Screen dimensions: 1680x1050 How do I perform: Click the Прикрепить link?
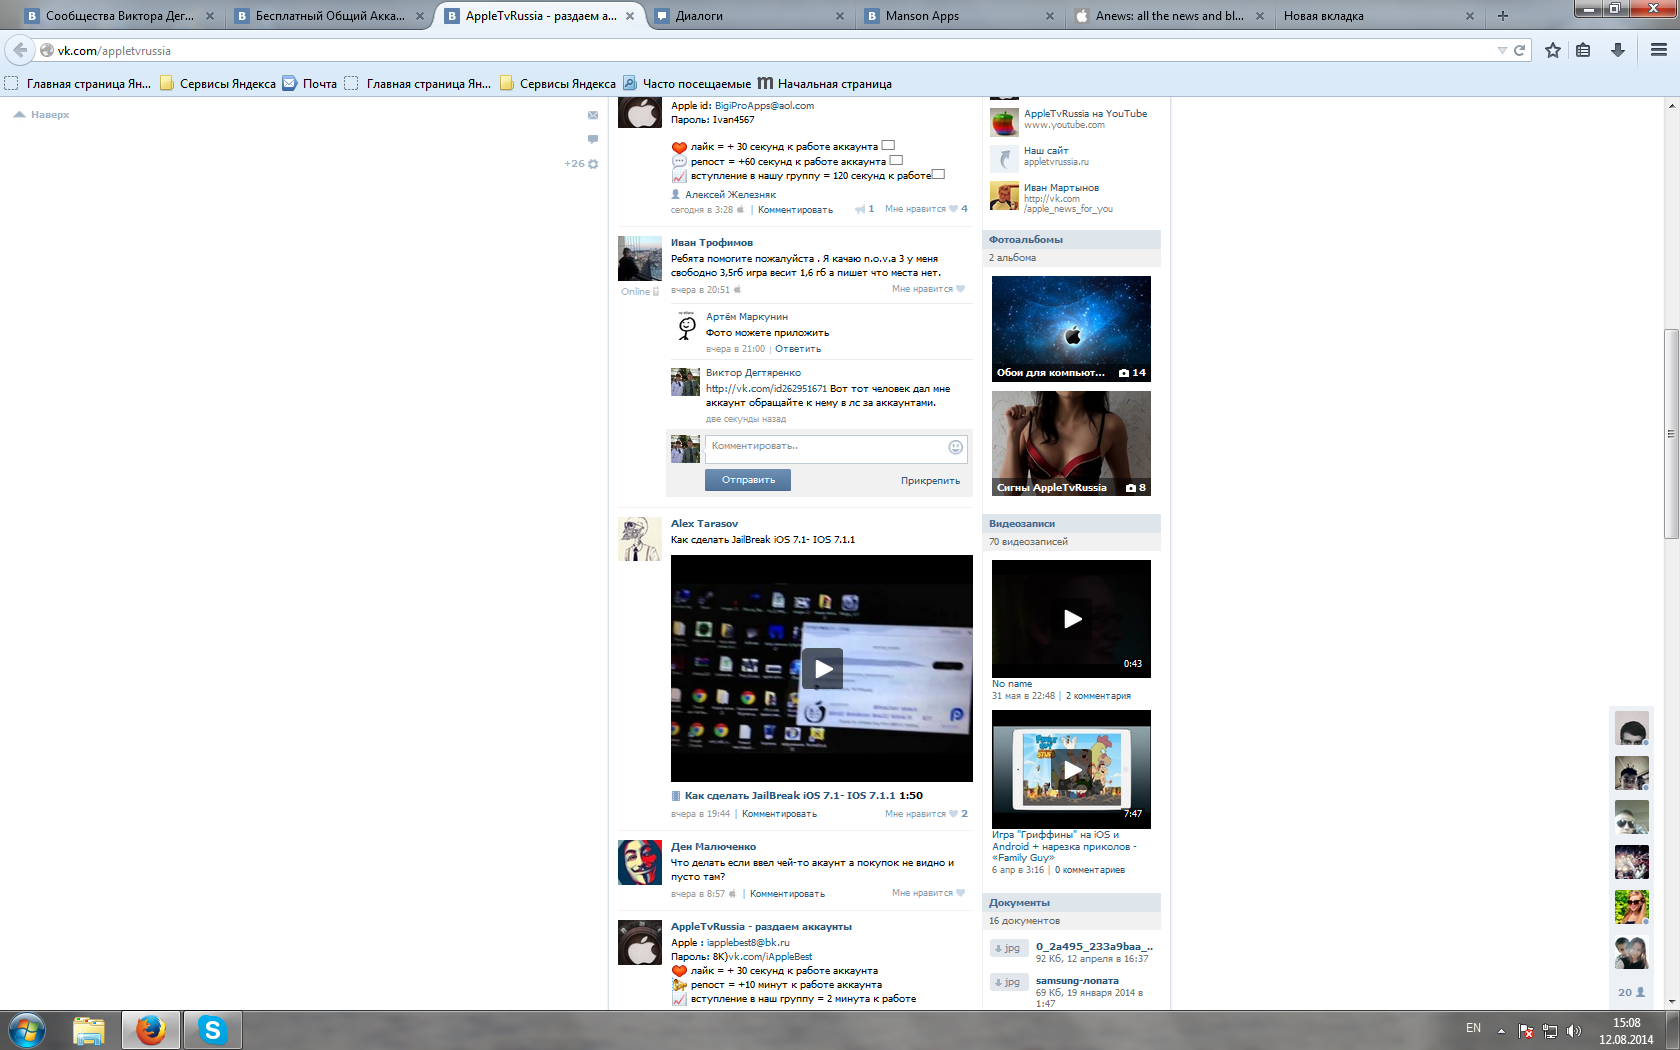(930, 481)
